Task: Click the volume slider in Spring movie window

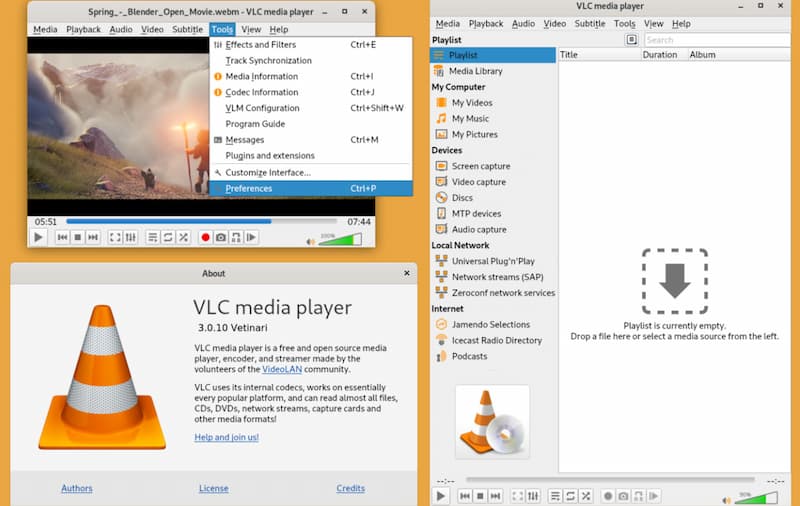Action: click(x=340, y=239)
